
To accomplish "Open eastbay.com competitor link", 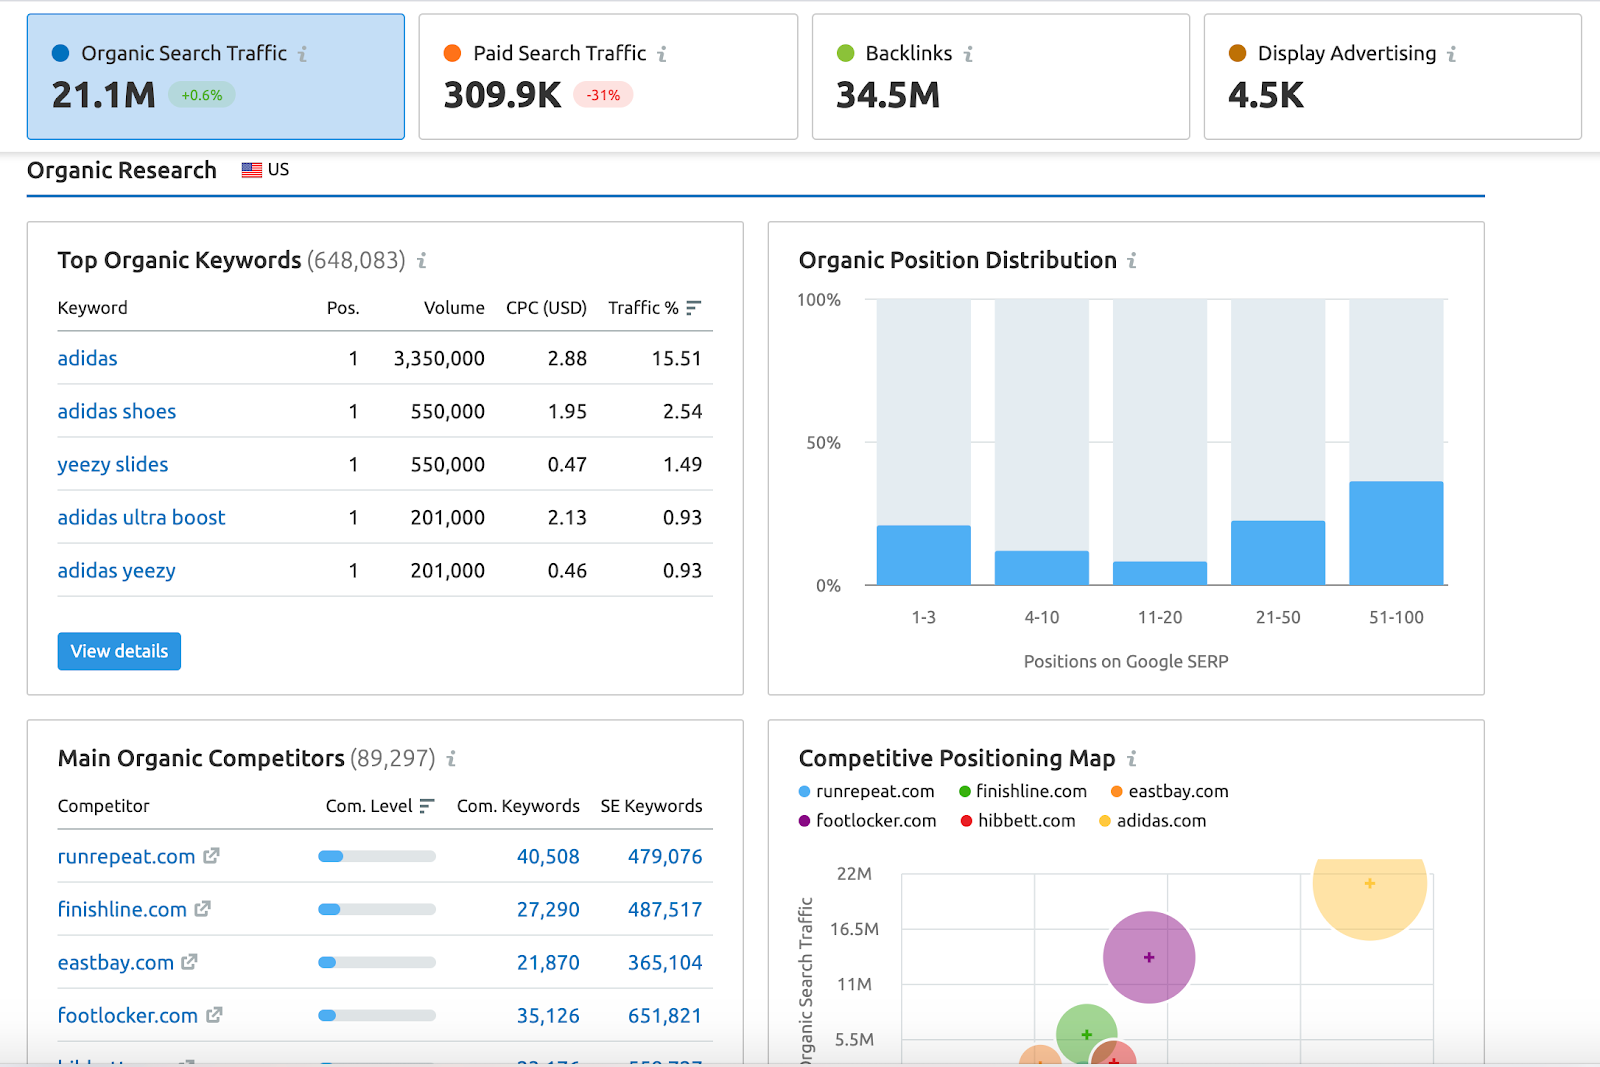I will coord(116,962).
